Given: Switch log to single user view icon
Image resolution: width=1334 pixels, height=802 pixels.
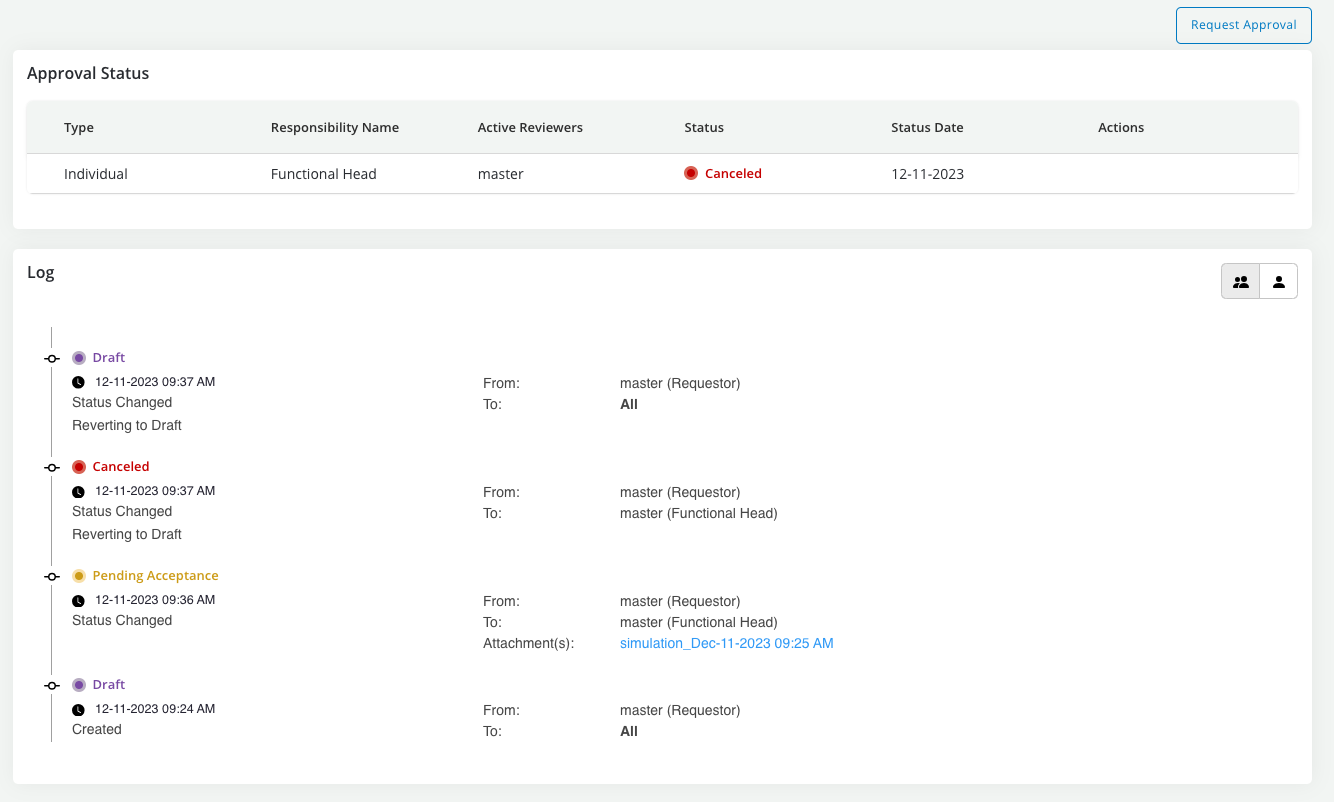Looking at the screenshot, I should (1278, 282).
